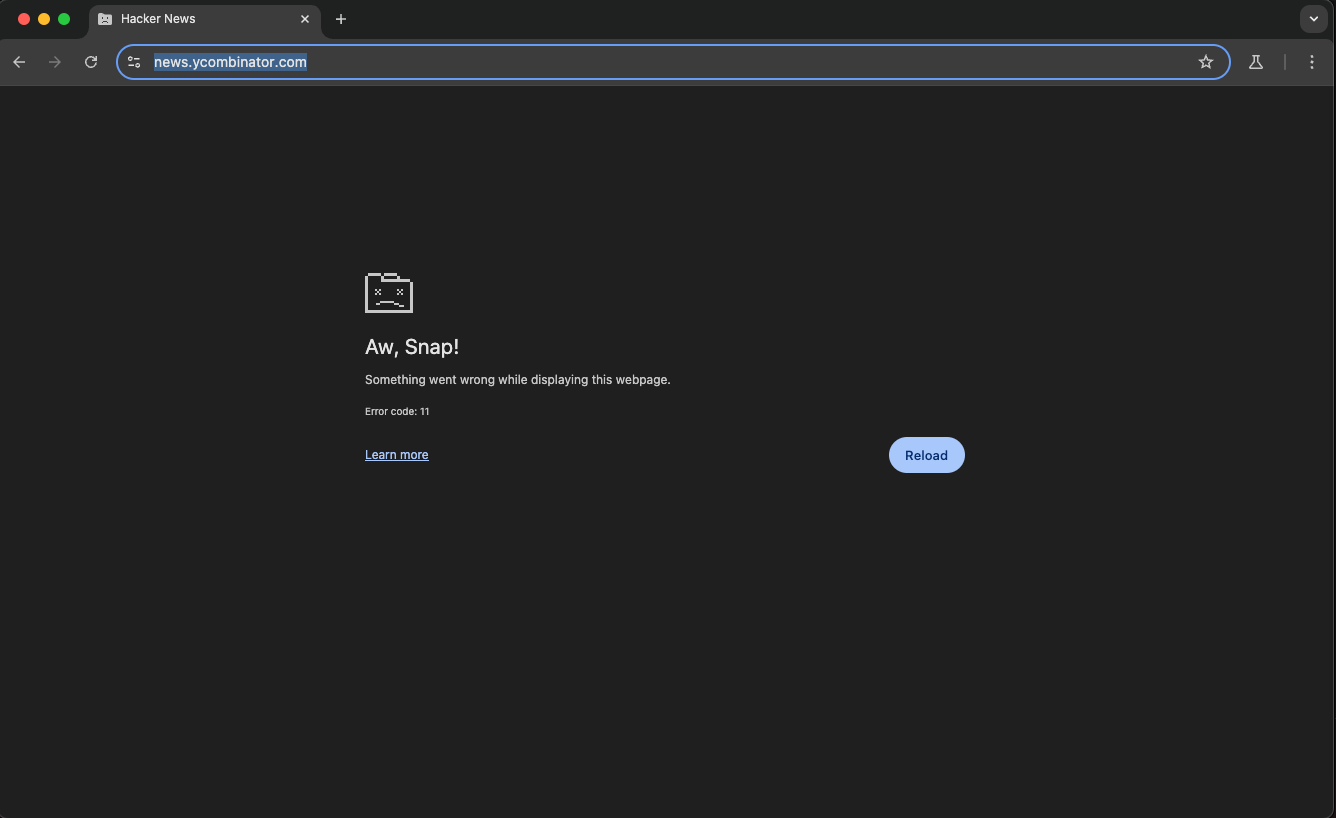
Task: Click the blue Reload button
Action: [x=926, y=455]
